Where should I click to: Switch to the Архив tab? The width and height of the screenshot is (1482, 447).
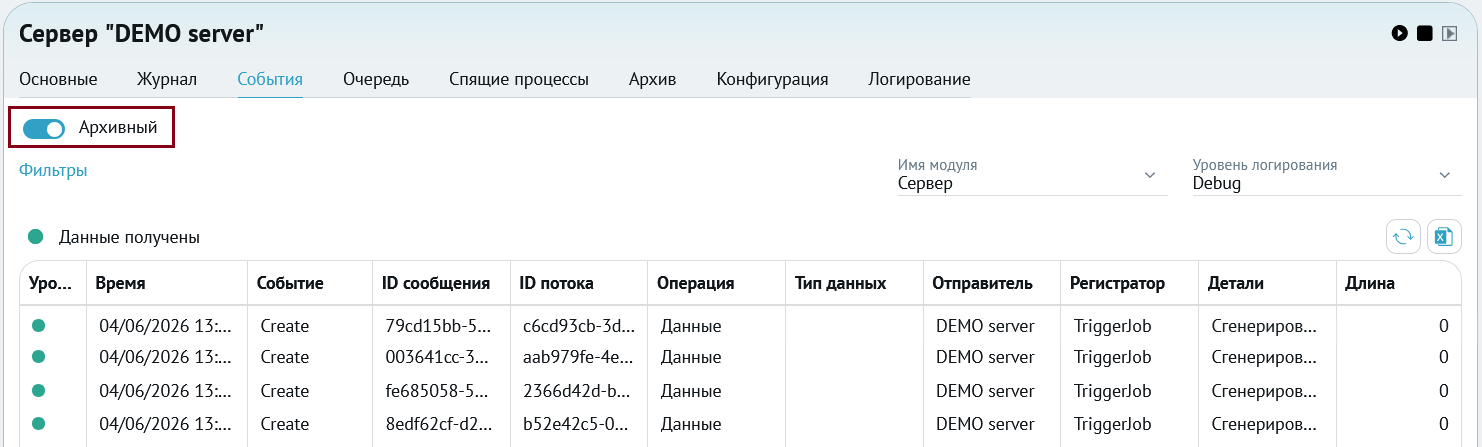click(653, 79)
